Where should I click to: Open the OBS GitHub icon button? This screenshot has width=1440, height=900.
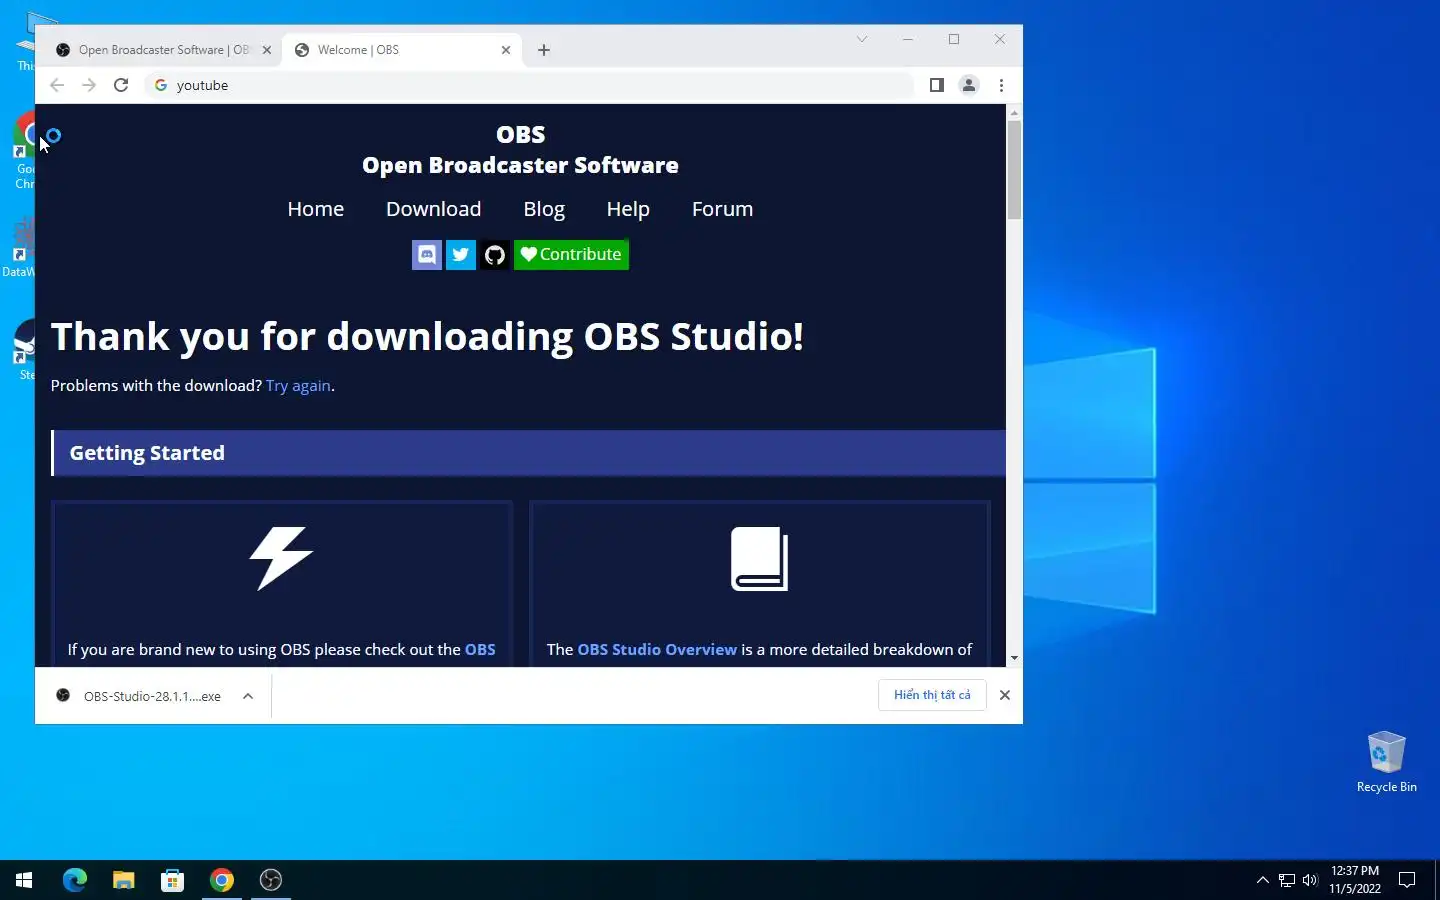(495, 255)
